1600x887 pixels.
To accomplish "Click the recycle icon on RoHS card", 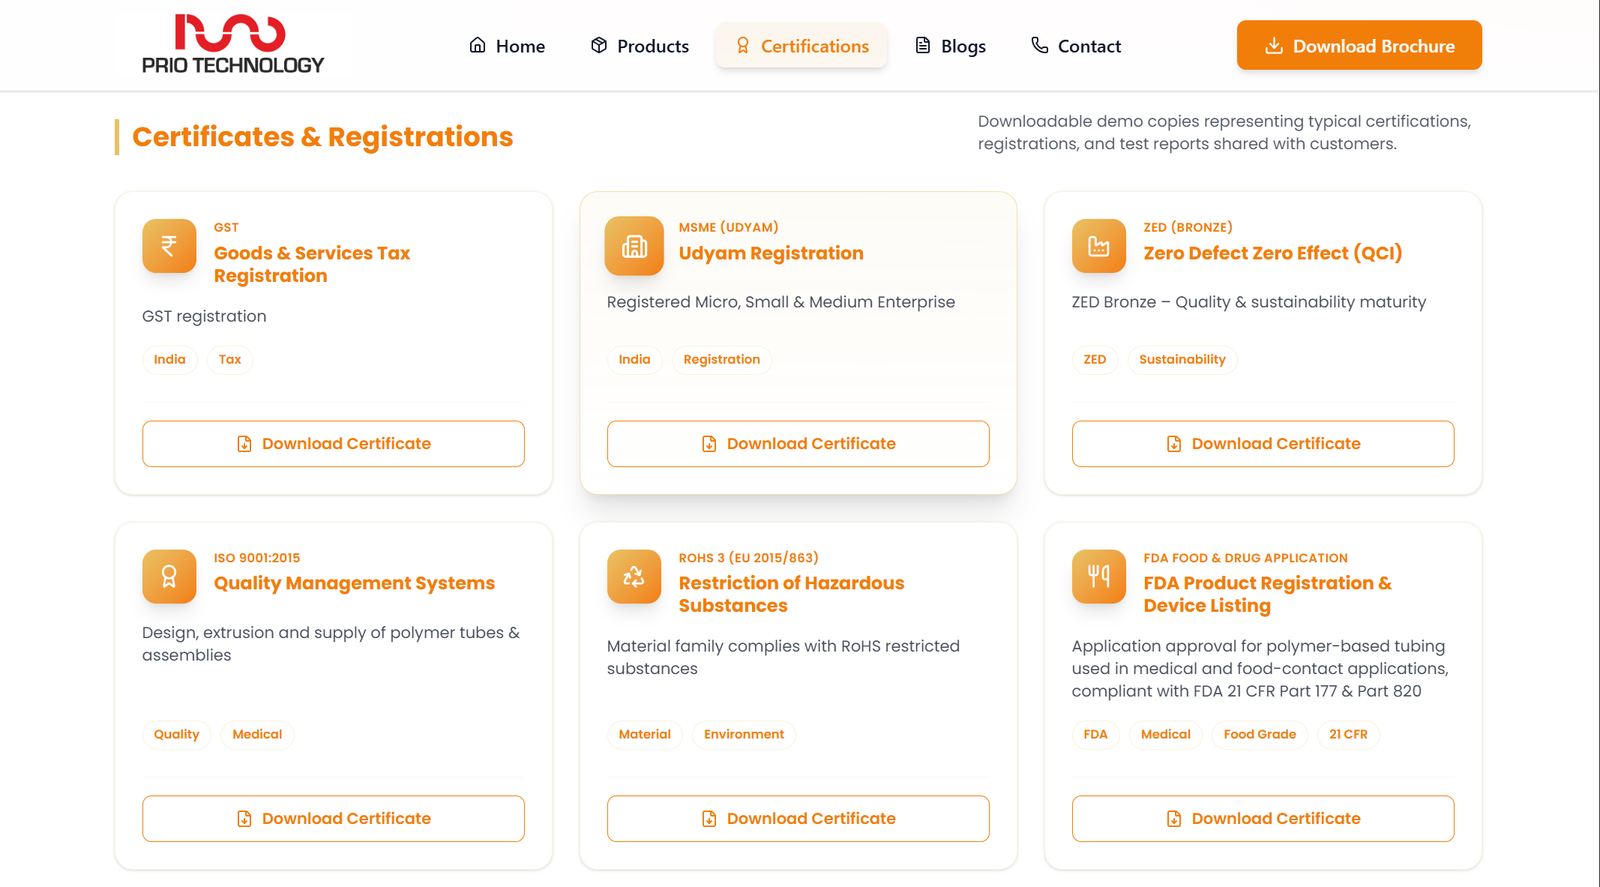I will 634,576.
